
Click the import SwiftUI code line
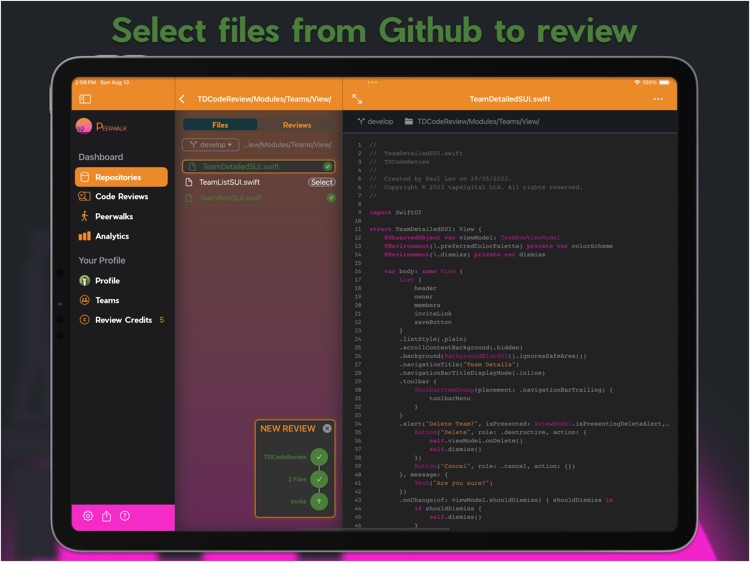(x=395, y=212)
